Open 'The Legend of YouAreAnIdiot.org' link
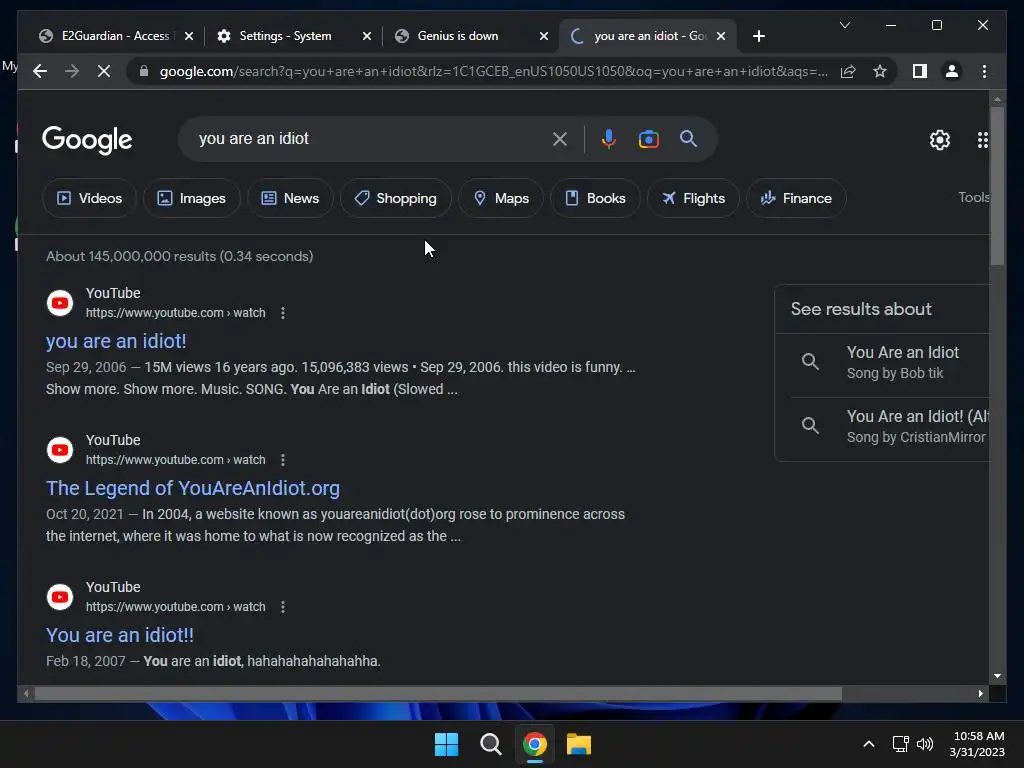 (193, 488)
